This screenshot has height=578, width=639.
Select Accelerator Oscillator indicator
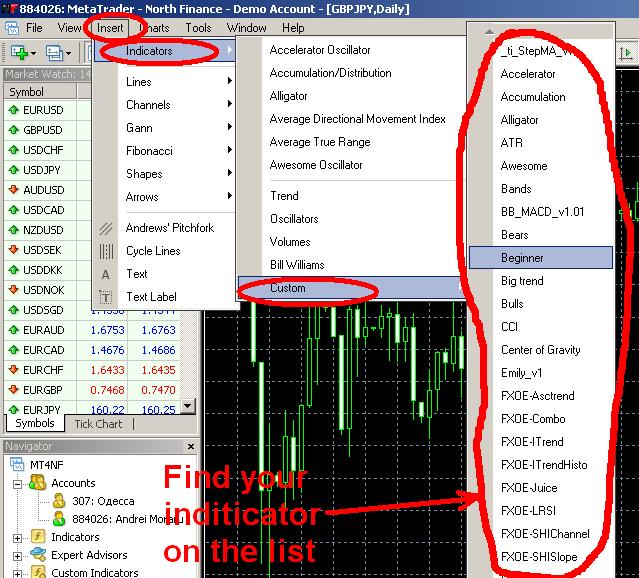(320, 50)
